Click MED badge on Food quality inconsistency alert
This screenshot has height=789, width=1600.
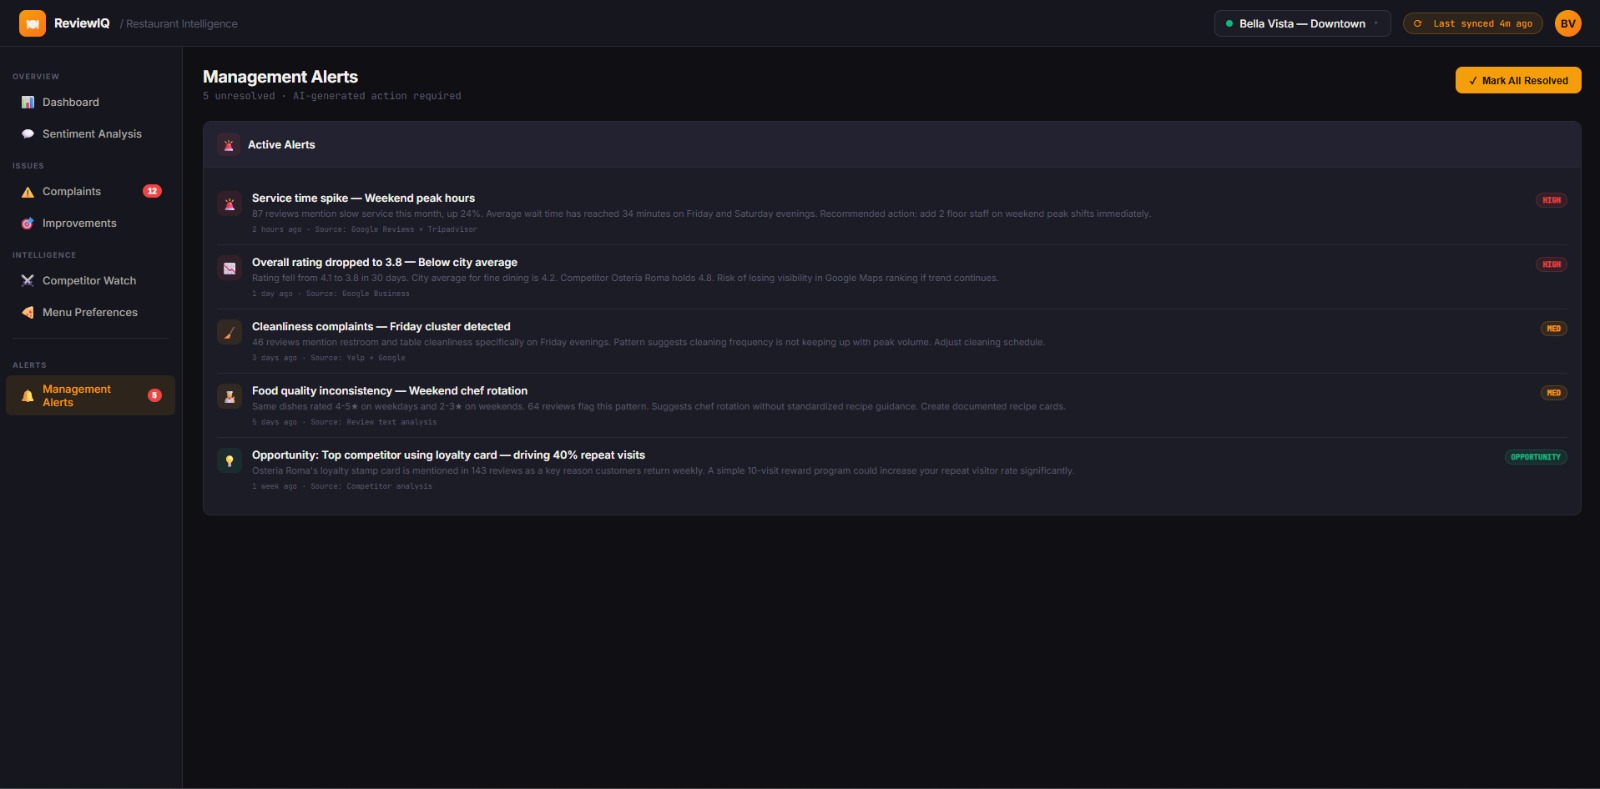tap(1554, 393)
